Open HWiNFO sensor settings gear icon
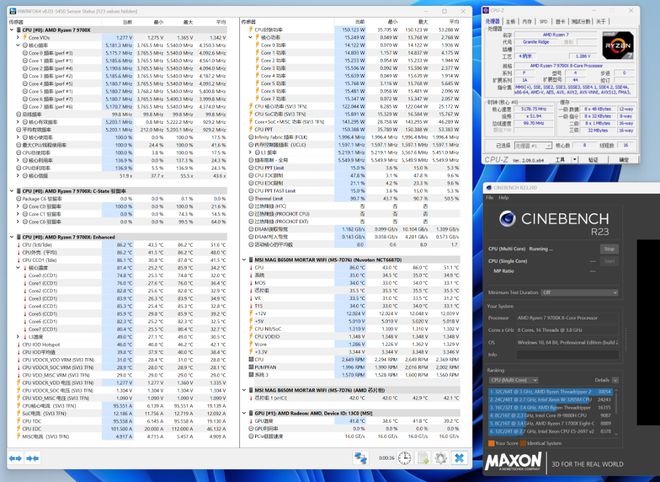Viewport: 660px width, 482px height. (441, 458)
